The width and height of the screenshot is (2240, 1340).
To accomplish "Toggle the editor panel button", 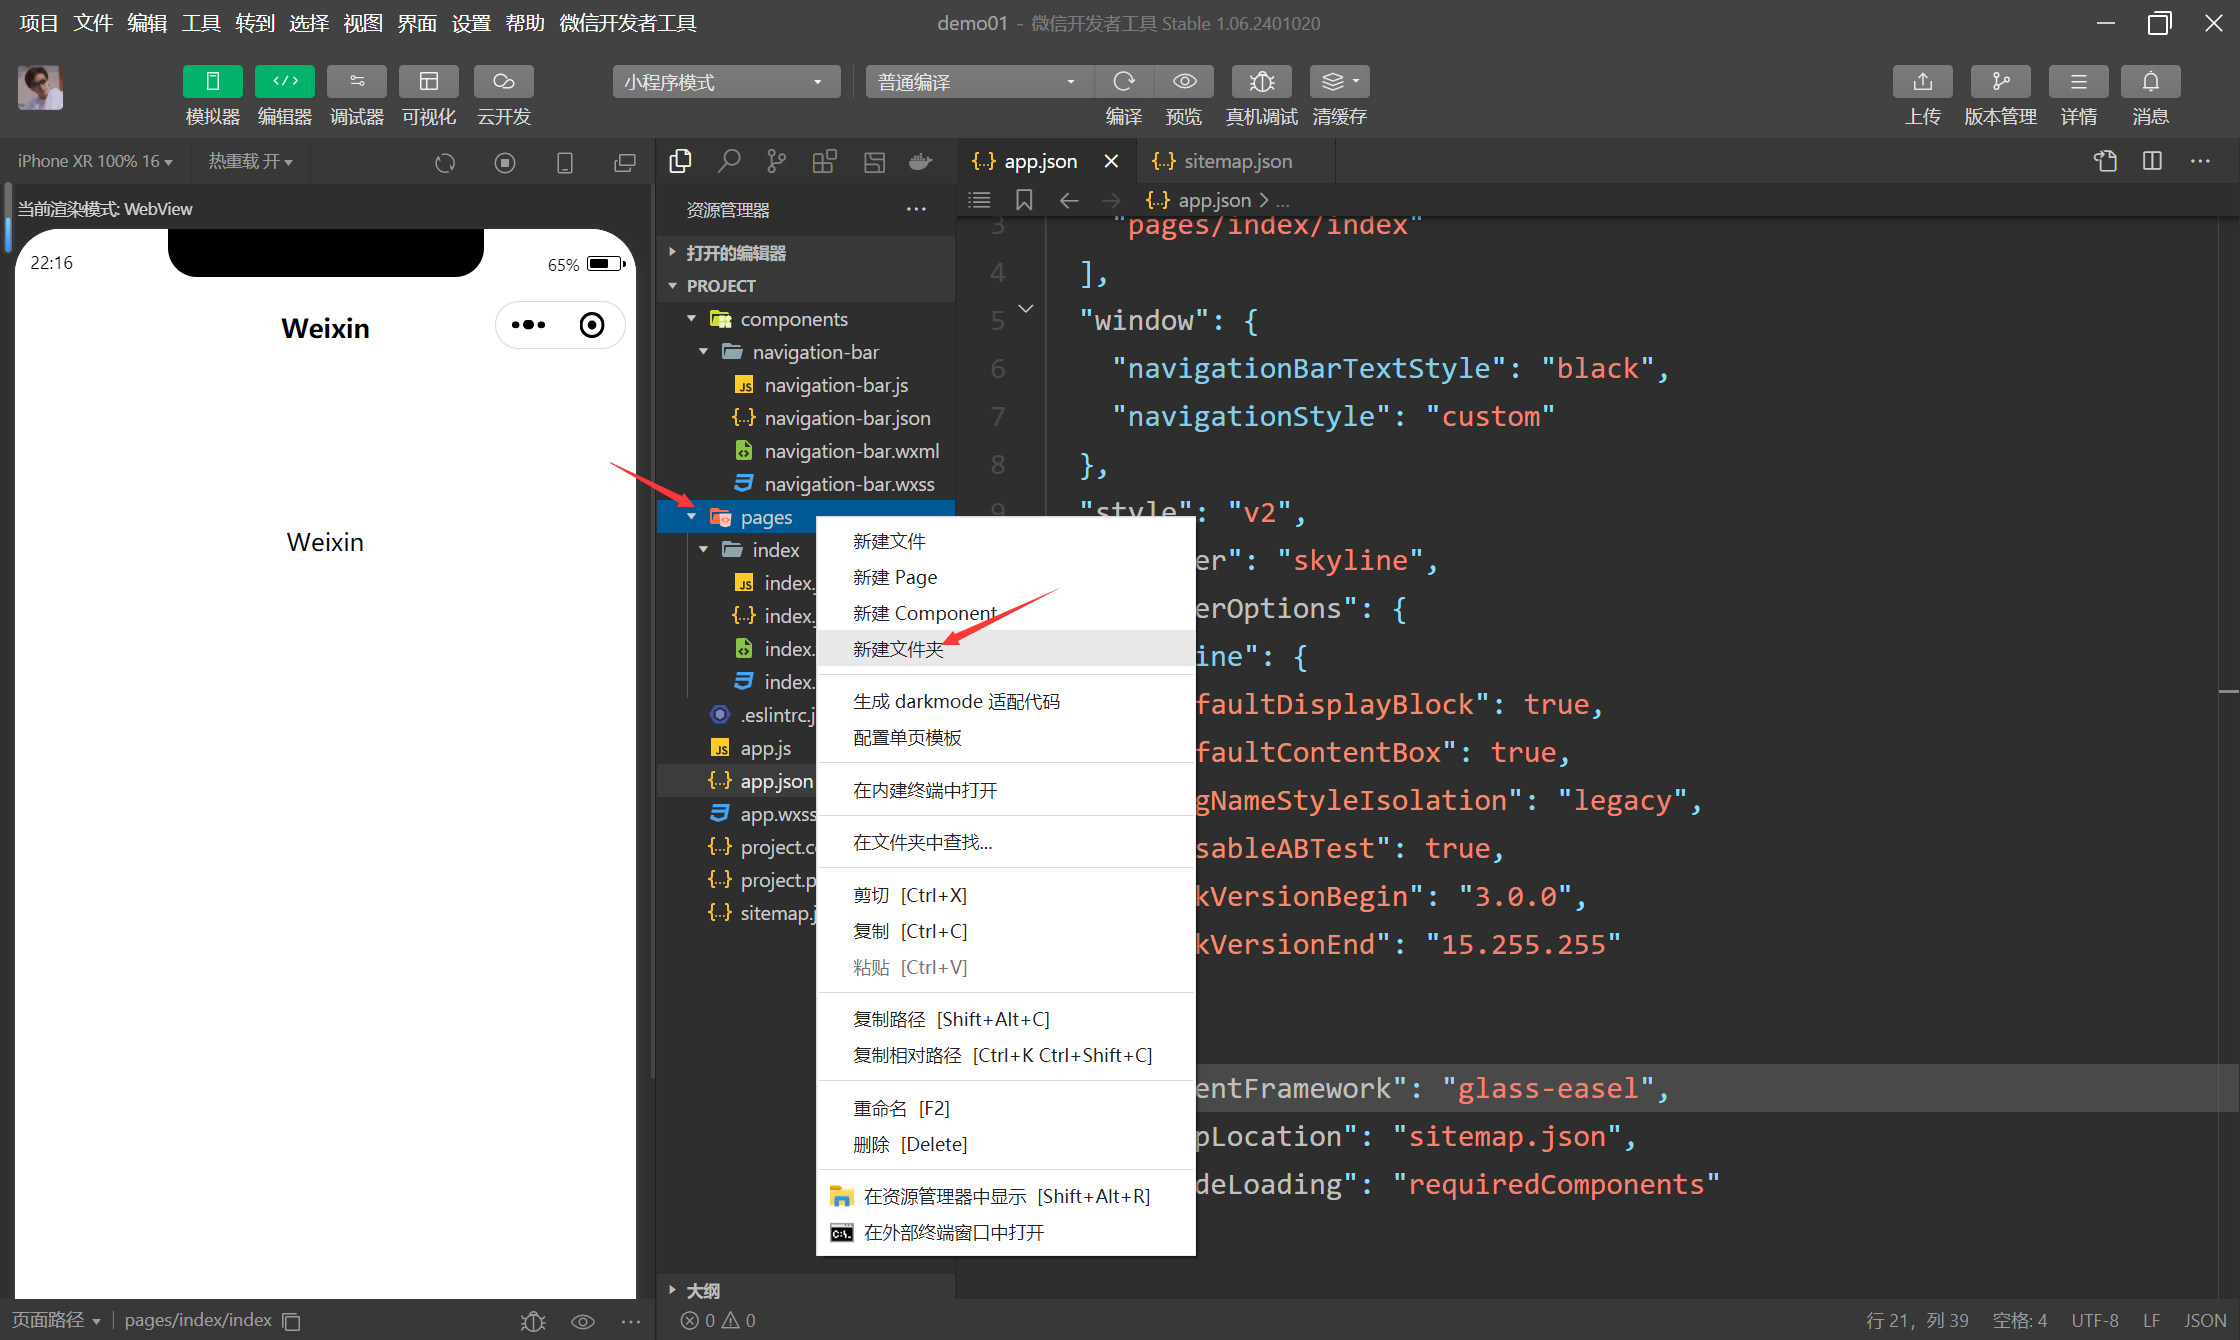I will [x=285, y=82].
